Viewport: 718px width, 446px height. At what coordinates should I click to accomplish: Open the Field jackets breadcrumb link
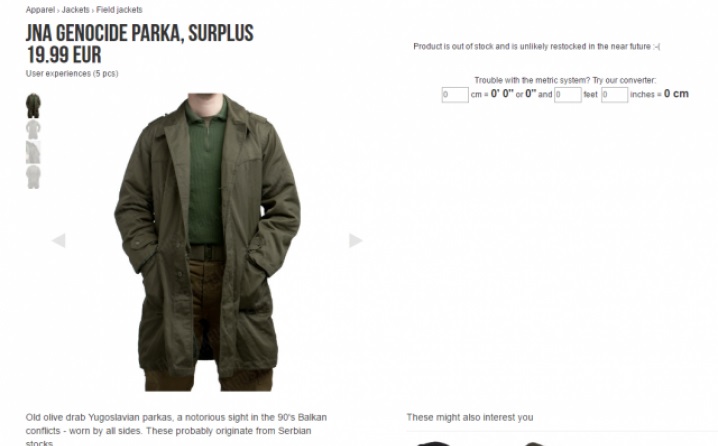click(119, 10)
